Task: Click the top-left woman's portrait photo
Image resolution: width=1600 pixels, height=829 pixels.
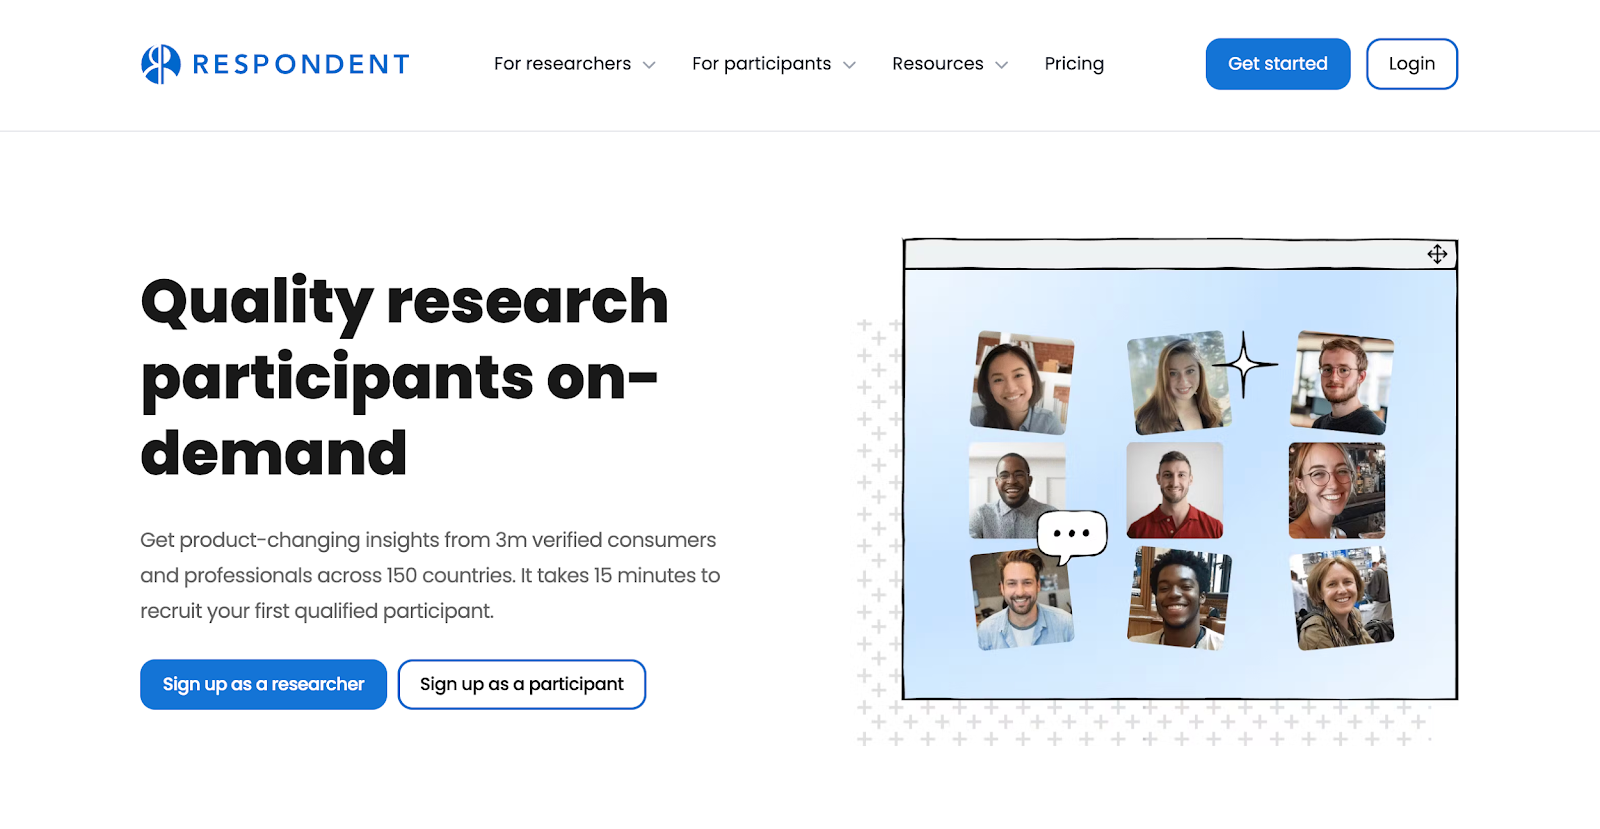Action: (1021, 382)
